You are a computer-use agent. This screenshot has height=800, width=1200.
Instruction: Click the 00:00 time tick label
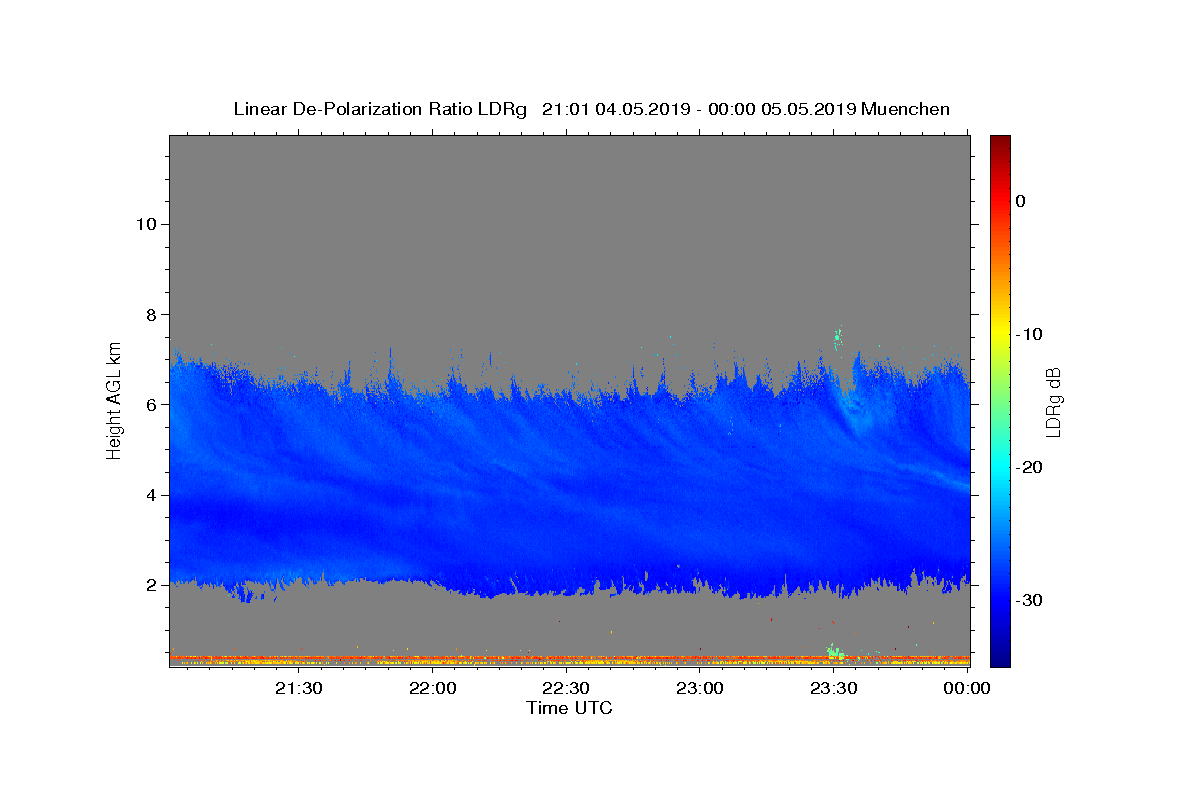click(966, 688)
